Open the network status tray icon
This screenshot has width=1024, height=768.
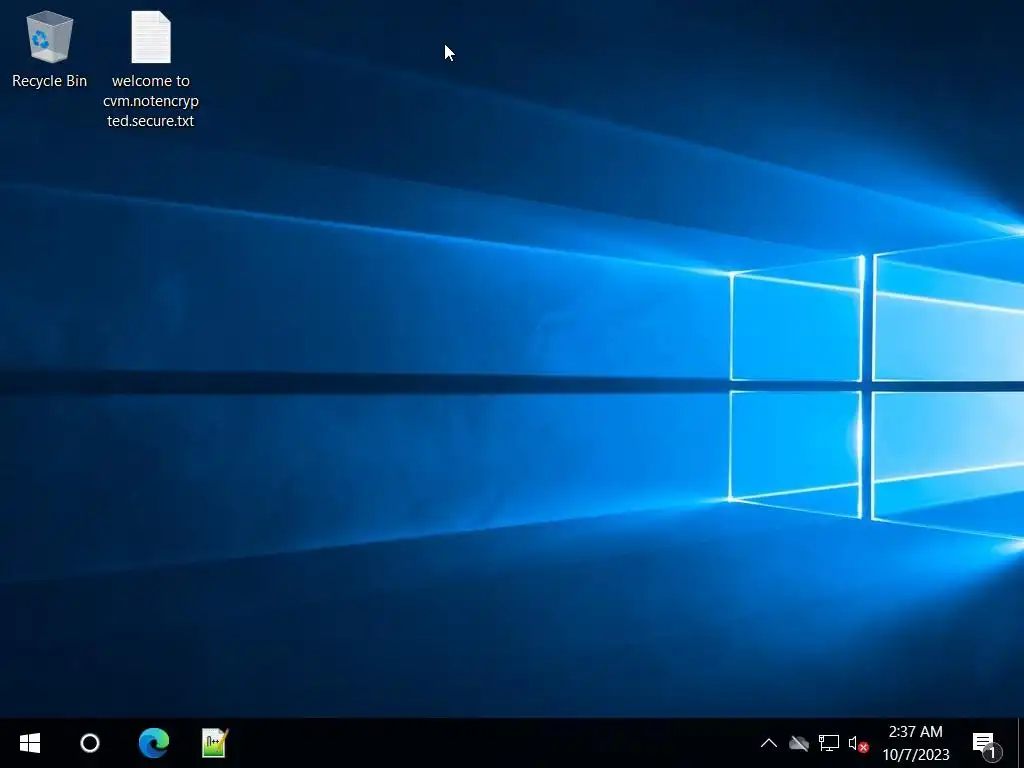(829, 743)
